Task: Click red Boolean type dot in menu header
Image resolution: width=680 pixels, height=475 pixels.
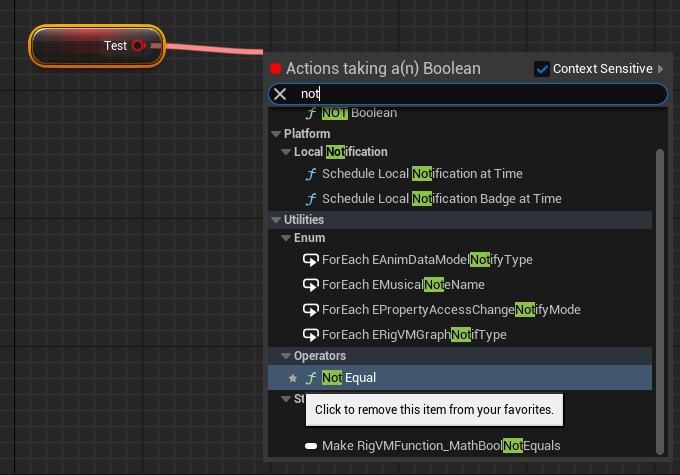Action: tap(275, 69)
